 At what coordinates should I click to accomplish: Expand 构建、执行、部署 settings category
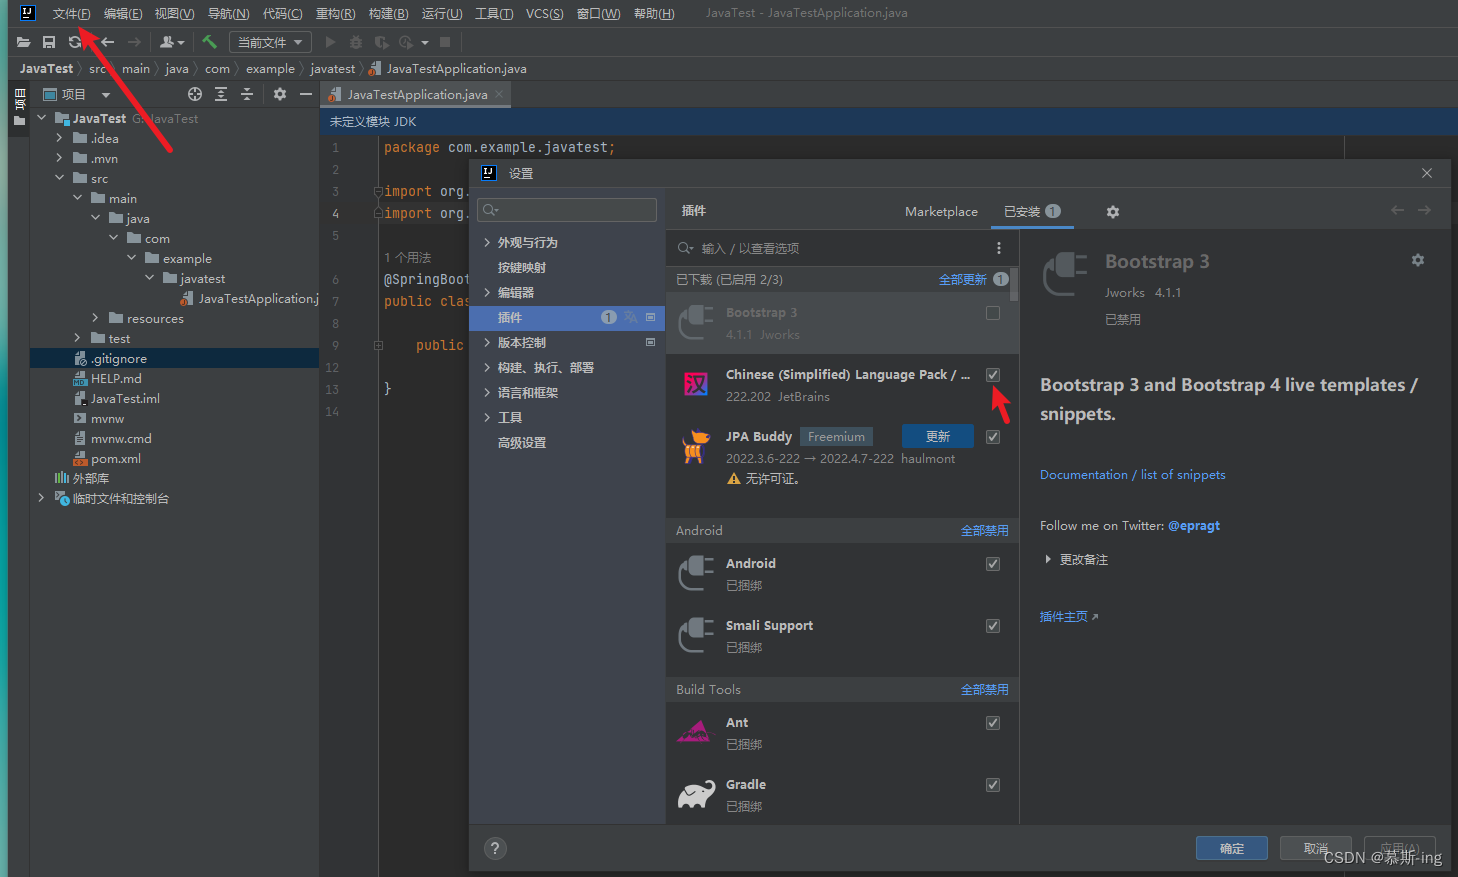[487, 368]
